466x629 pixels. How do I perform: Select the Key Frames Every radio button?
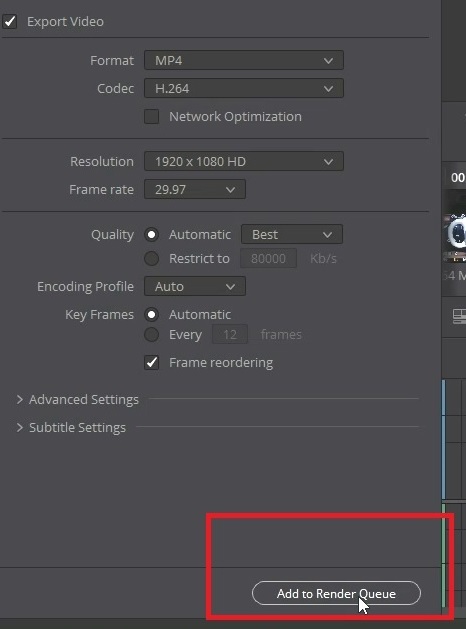coord(152,335)
